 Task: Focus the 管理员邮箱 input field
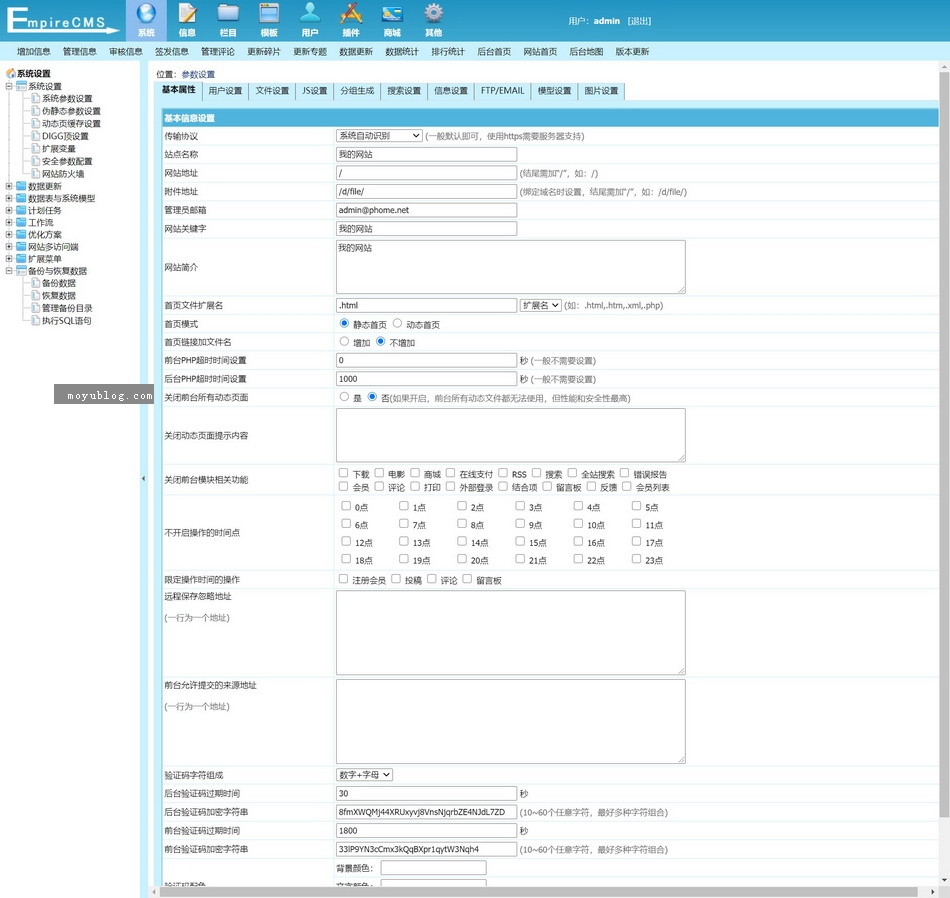427,210
